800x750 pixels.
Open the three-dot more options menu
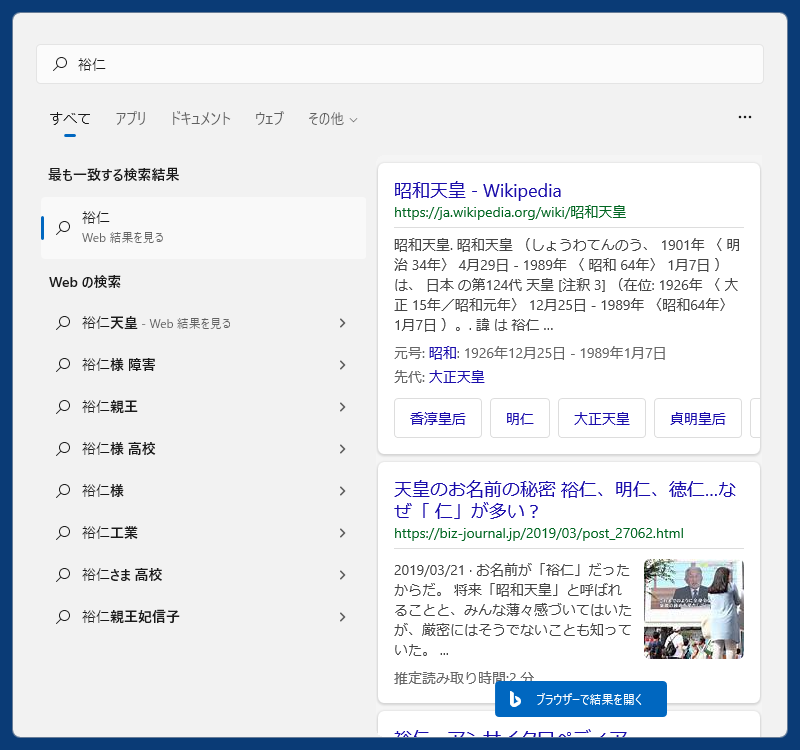pyautogui.click(x=744, y=117)
